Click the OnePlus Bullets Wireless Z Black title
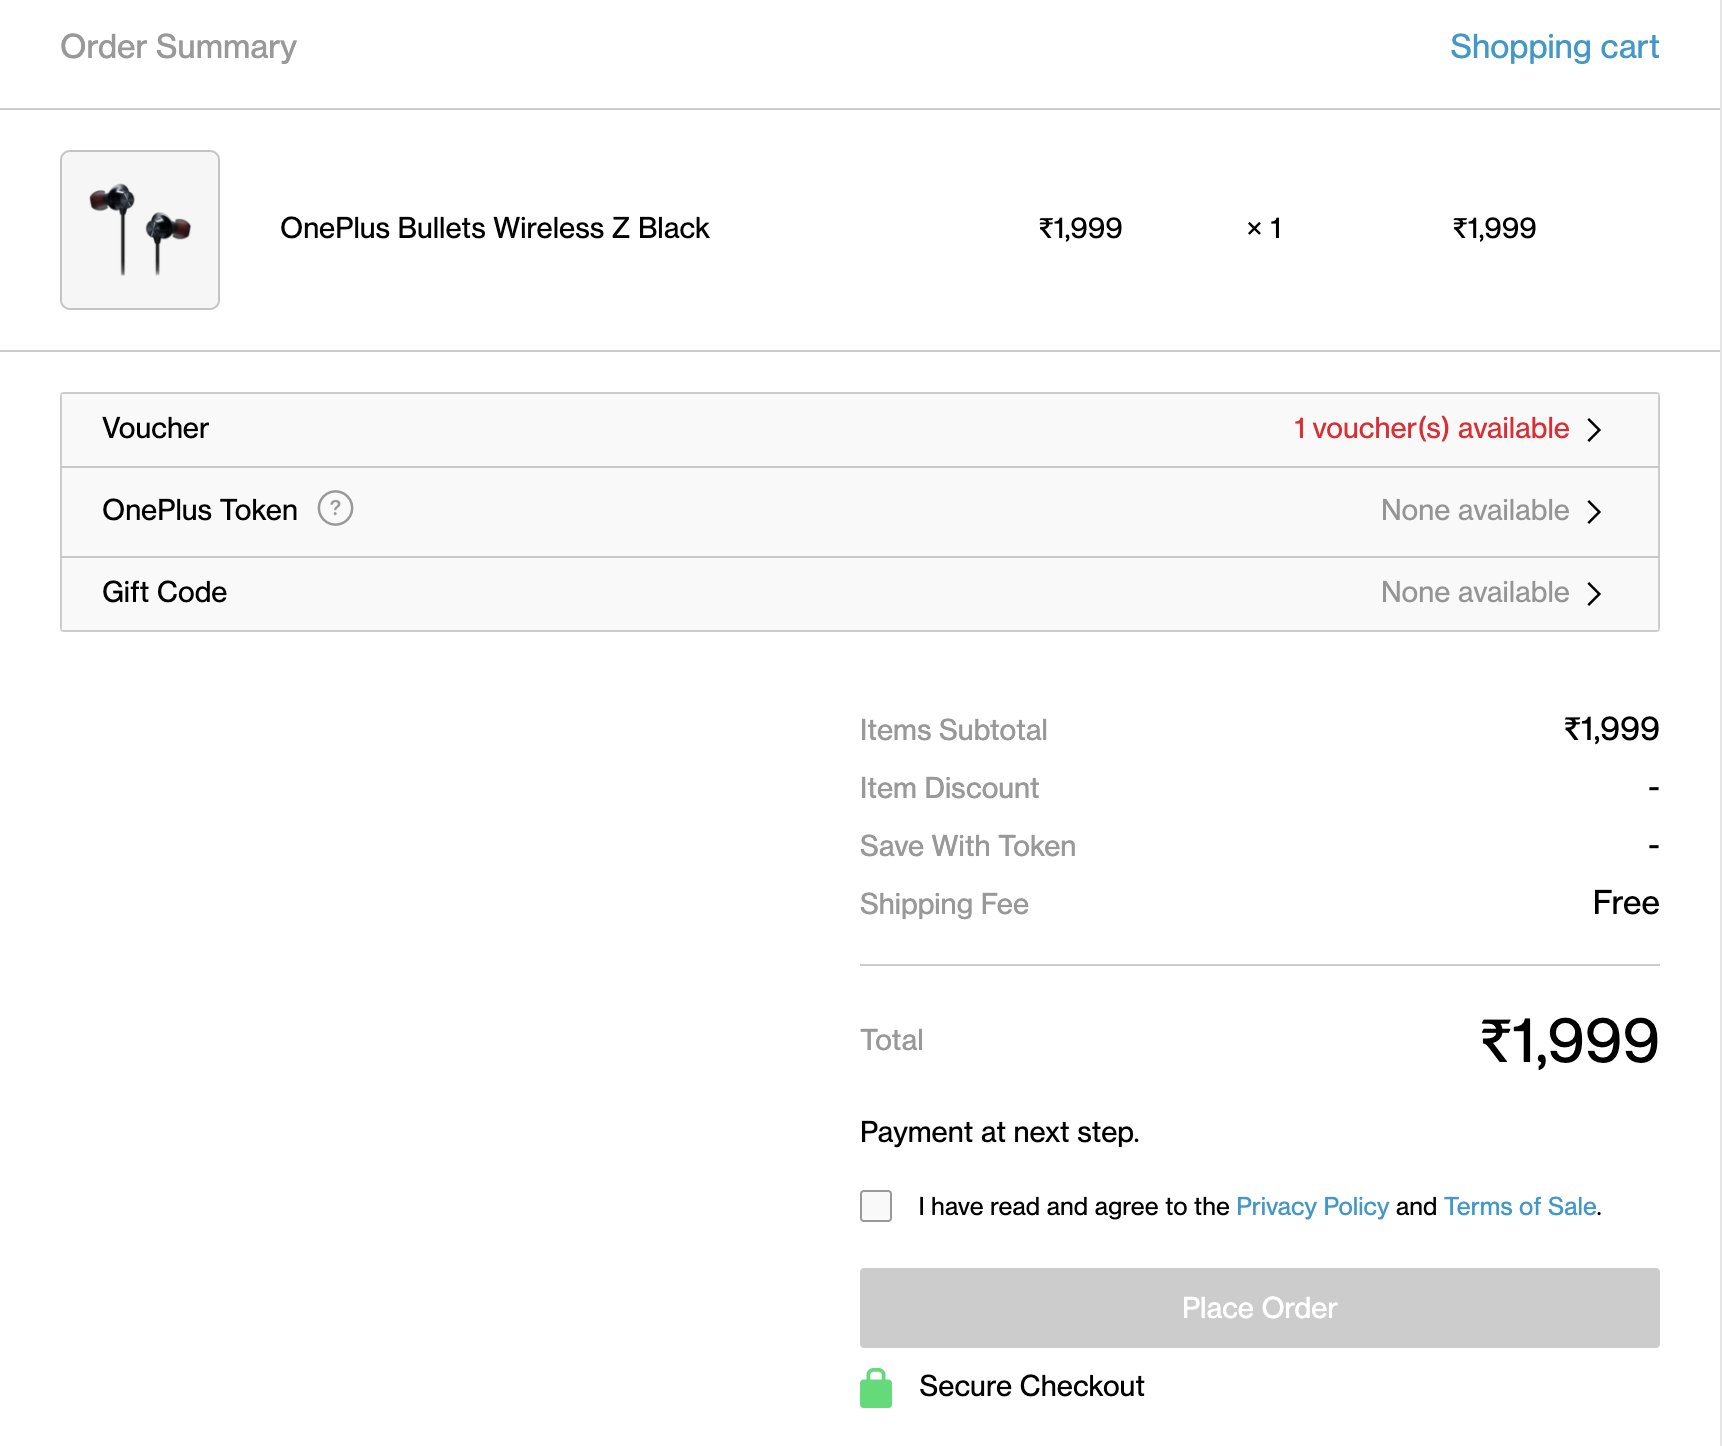1722x1446 pixels. (x=494, y=229)
